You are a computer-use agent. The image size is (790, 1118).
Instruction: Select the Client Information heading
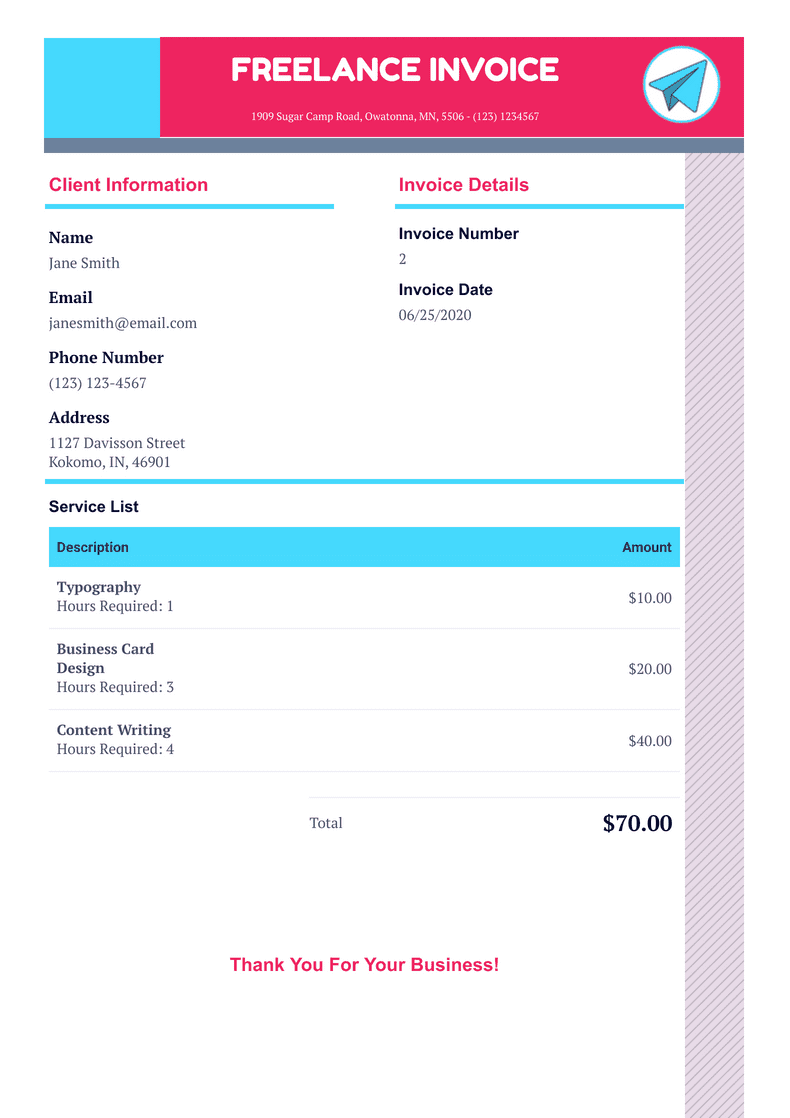(x=128, y=185)
